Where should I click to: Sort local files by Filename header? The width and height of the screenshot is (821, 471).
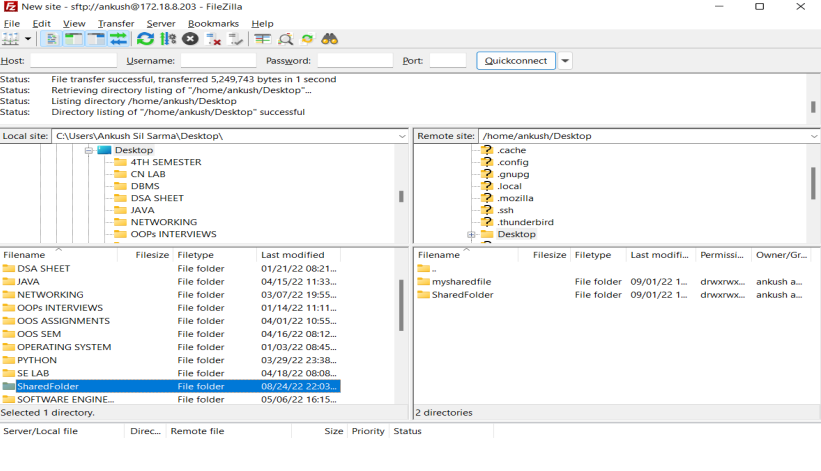pyautogui.click(x=59, y=255)
